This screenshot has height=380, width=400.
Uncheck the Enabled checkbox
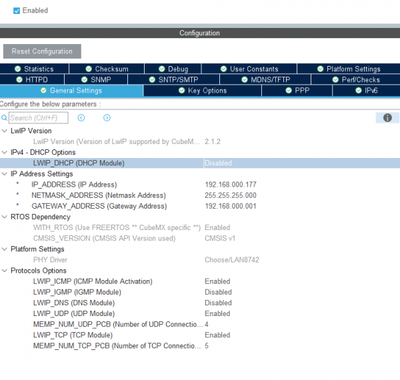16,11
